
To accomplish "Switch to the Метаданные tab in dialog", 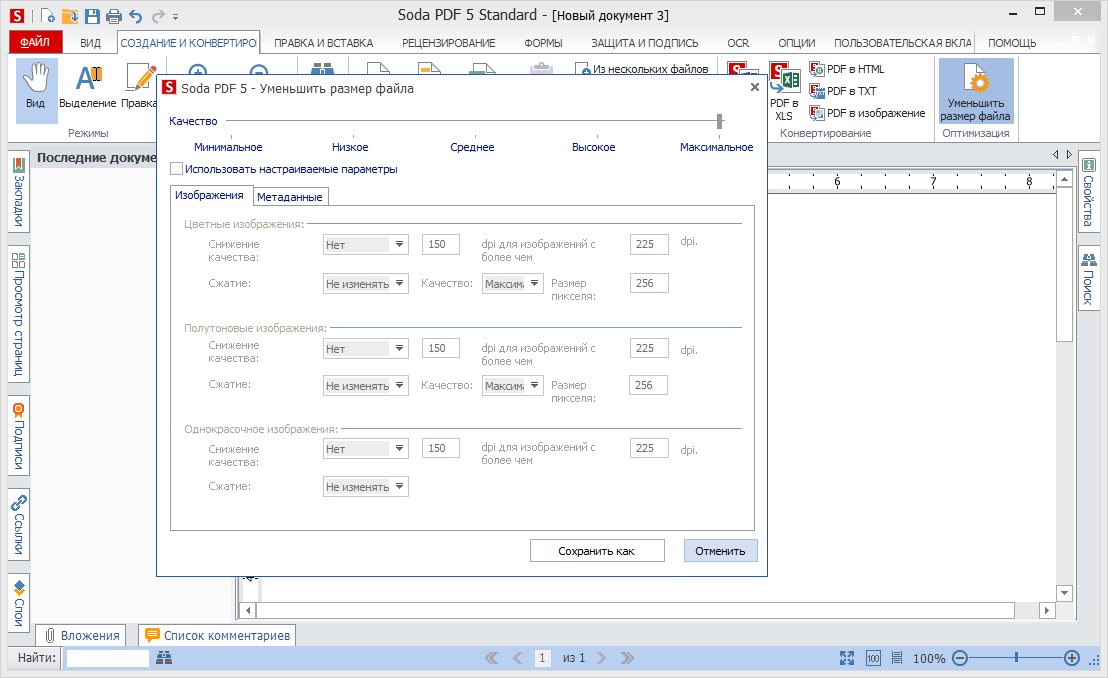I will 290,197.
